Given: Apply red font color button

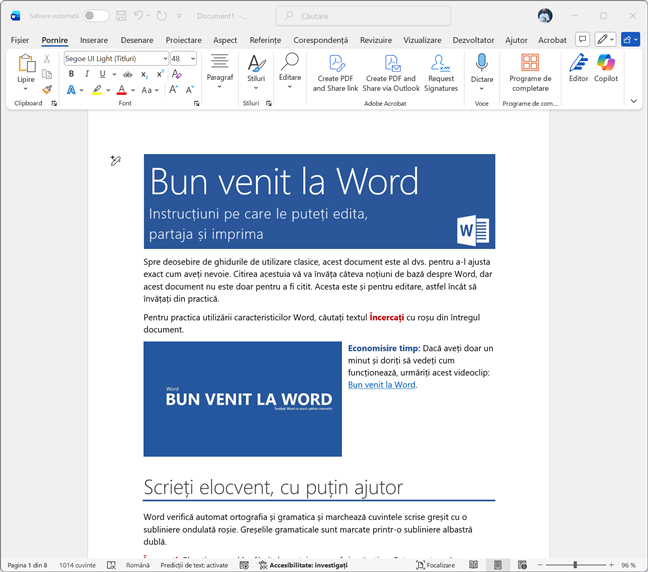Looking at the screenshot, I should click(122, 90).
